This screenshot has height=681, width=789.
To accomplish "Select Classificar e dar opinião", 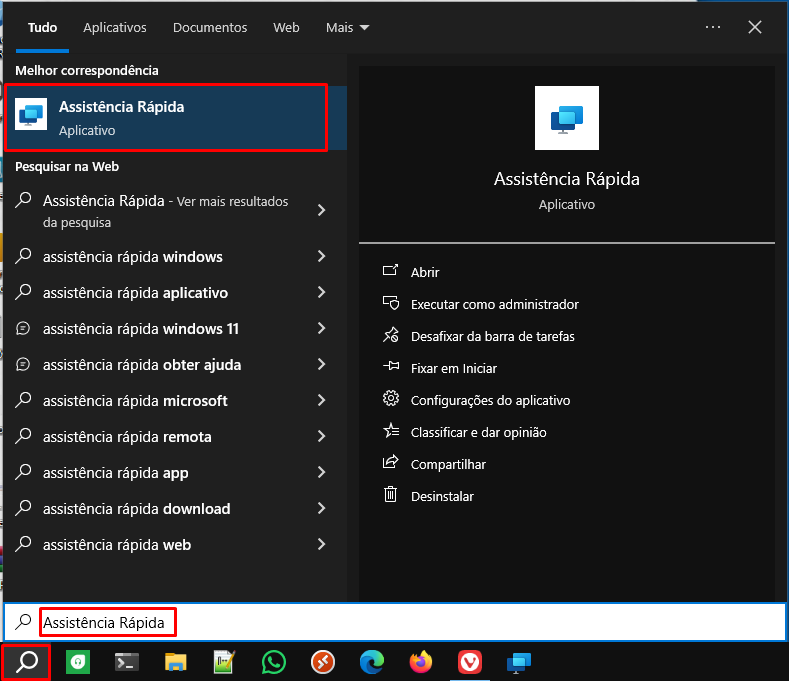I will point(479,432).
